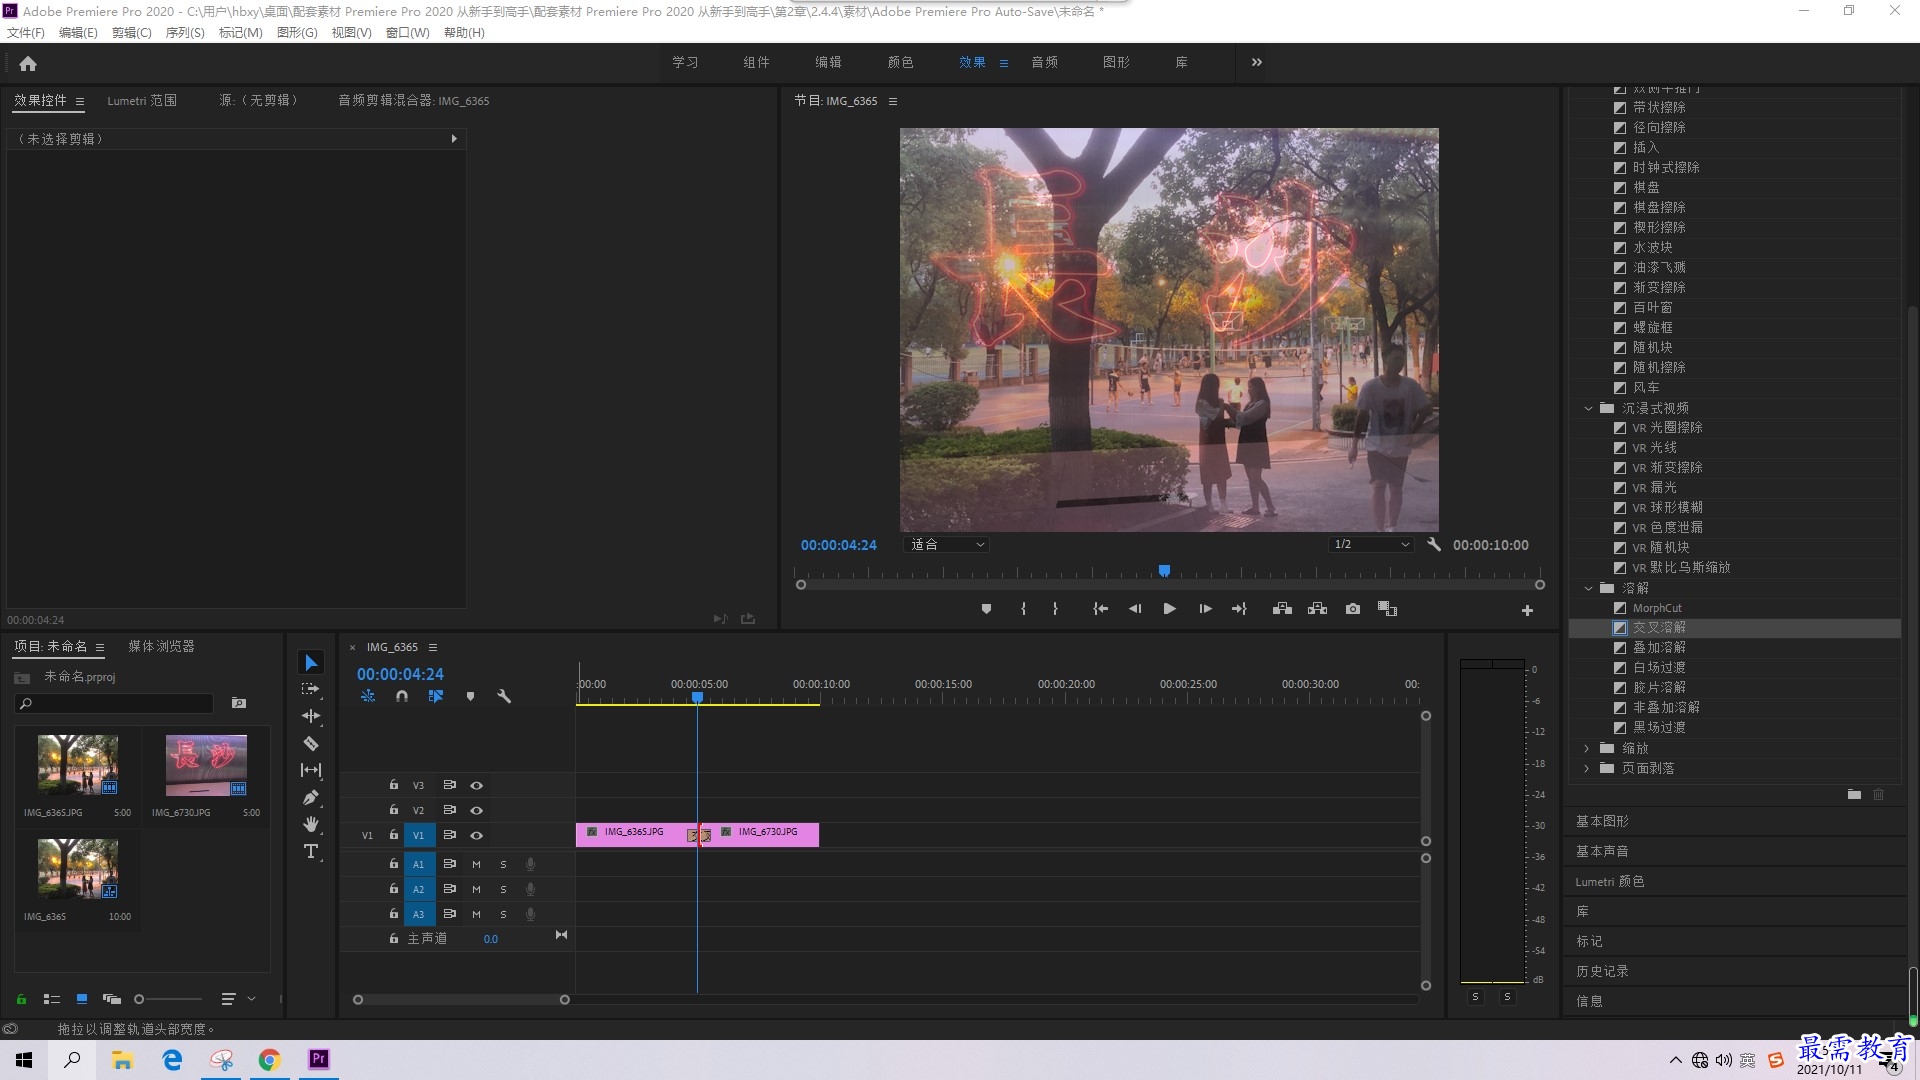The width and height of the screenshot is (1920, 1080).
Task: Open timeline display settings wrench
Action: [504, 696]
